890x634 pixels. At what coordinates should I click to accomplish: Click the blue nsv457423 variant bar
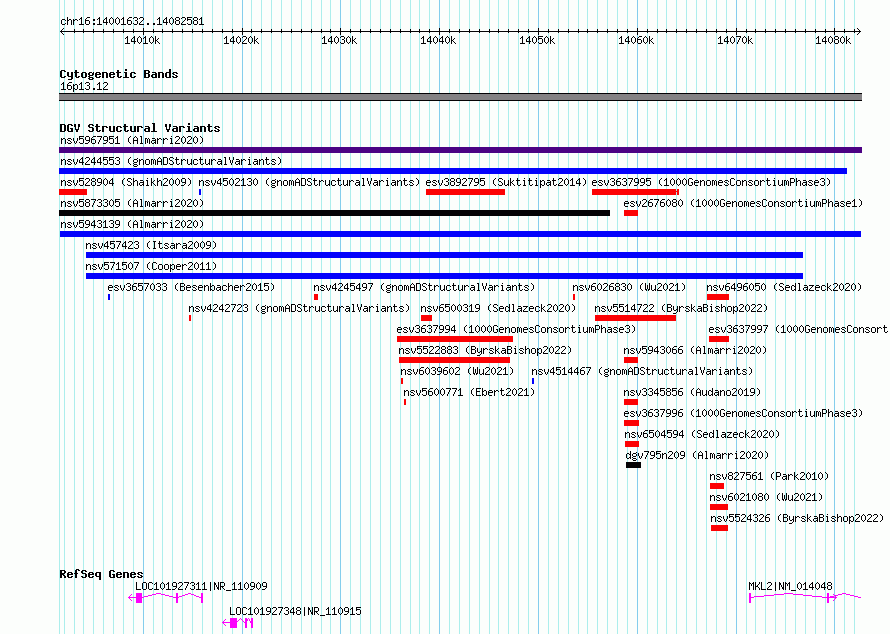(444, 255)
